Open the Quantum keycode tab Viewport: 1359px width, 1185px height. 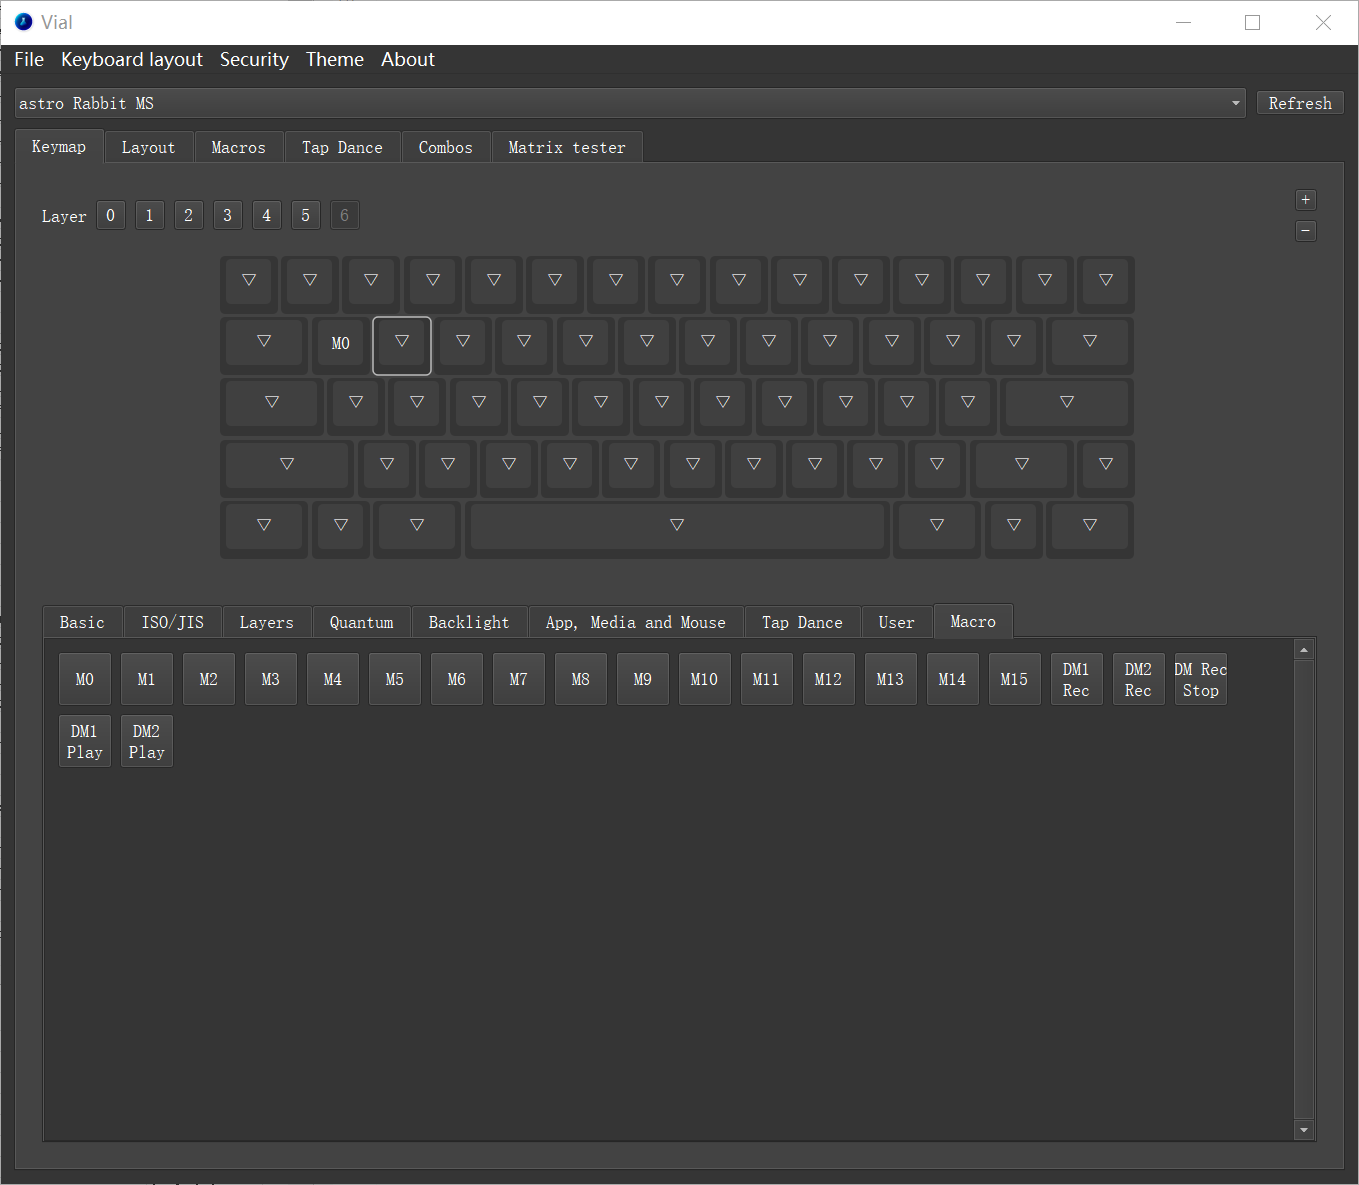[x=362, y=622]
